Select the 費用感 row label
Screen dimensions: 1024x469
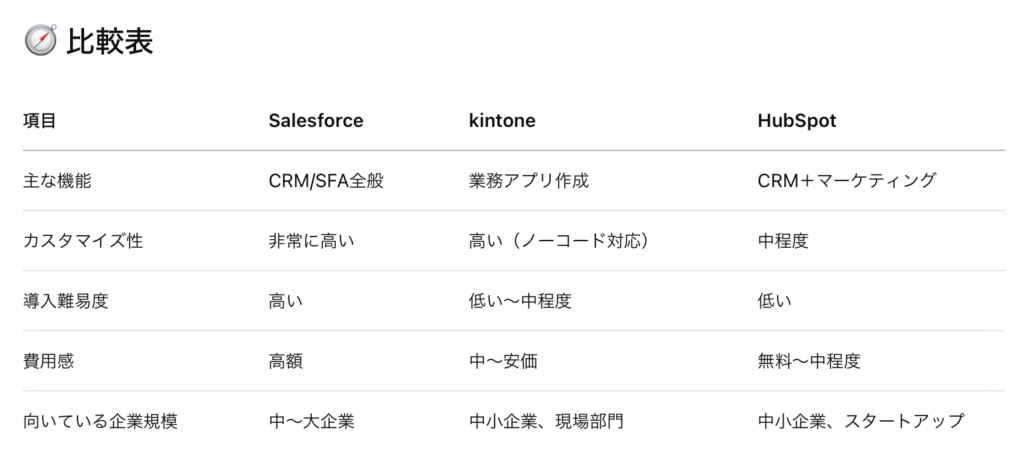click(48, 361)
